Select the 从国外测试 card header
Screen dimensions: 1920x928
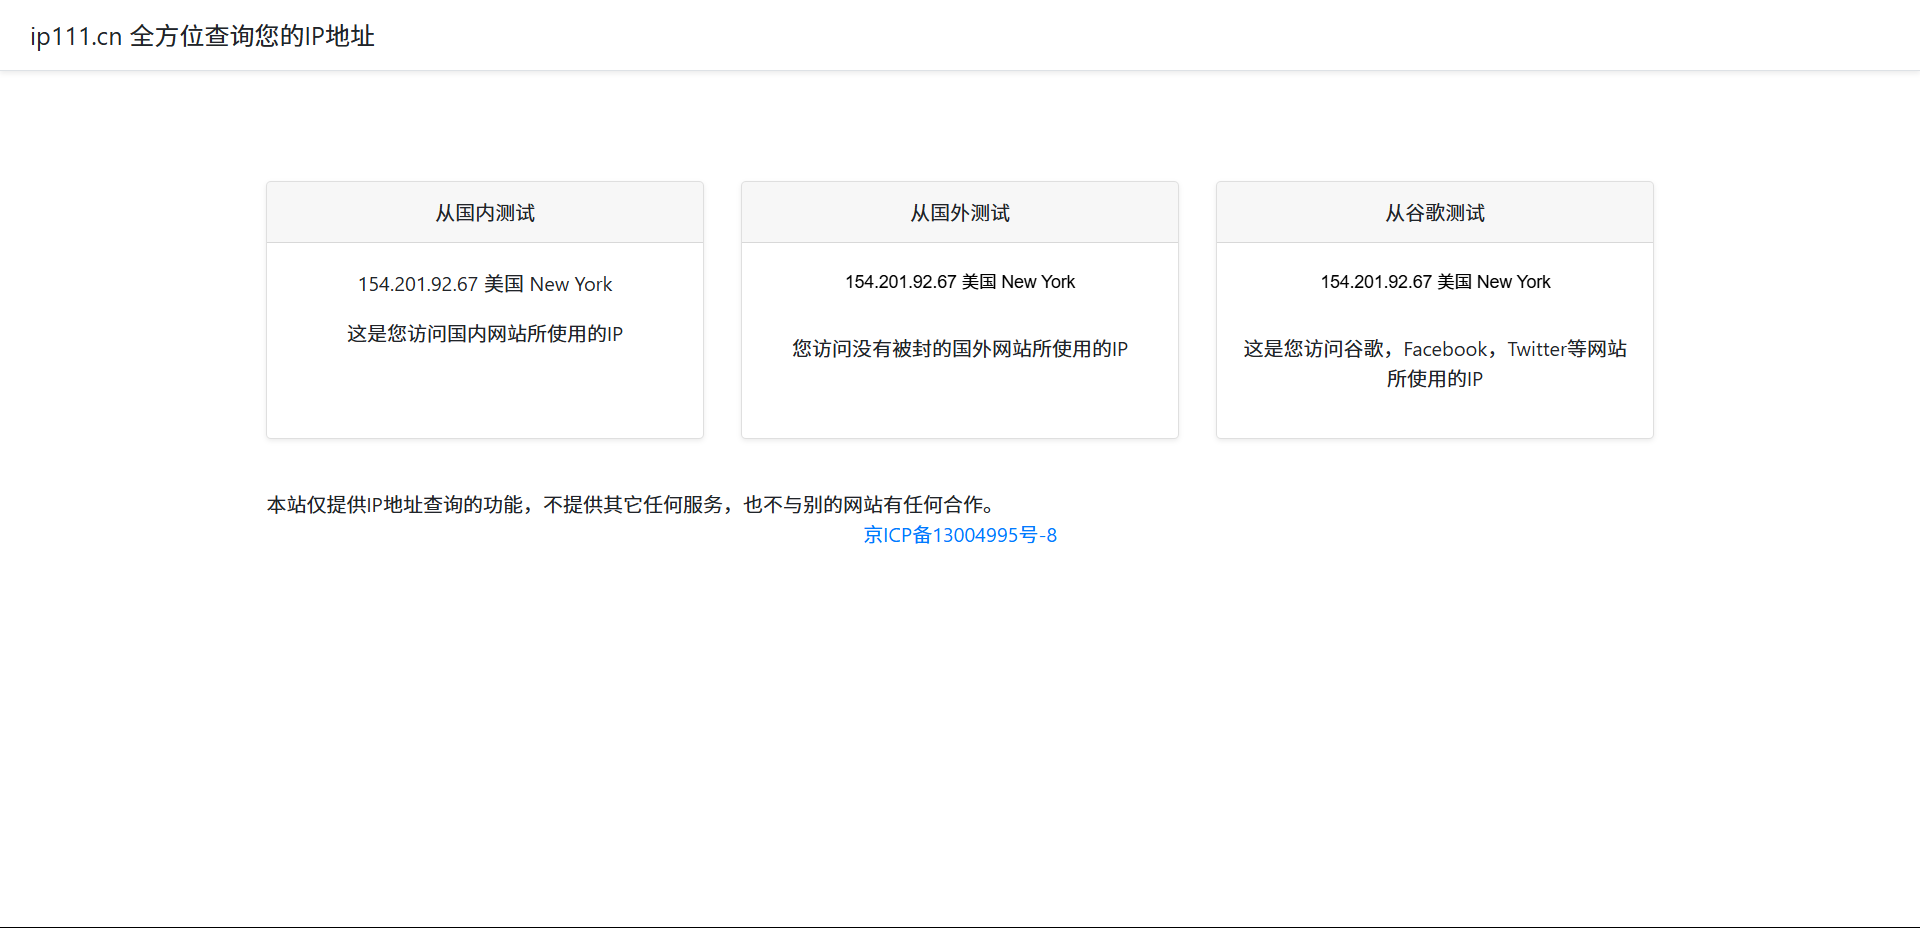point(960,213)
